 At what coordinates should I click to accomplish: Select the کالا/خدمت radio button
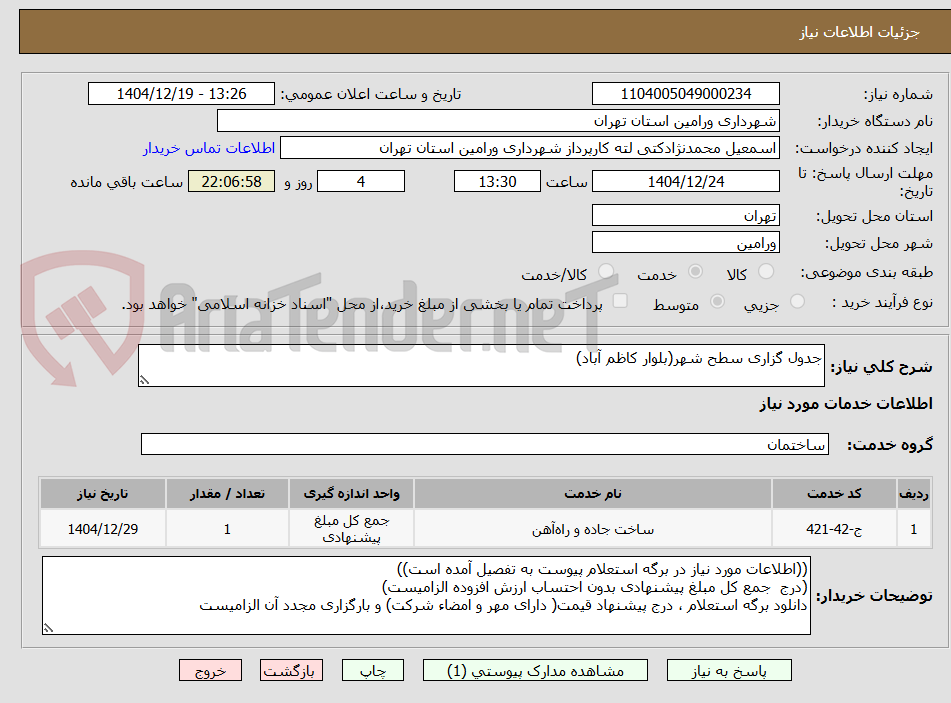605,272
